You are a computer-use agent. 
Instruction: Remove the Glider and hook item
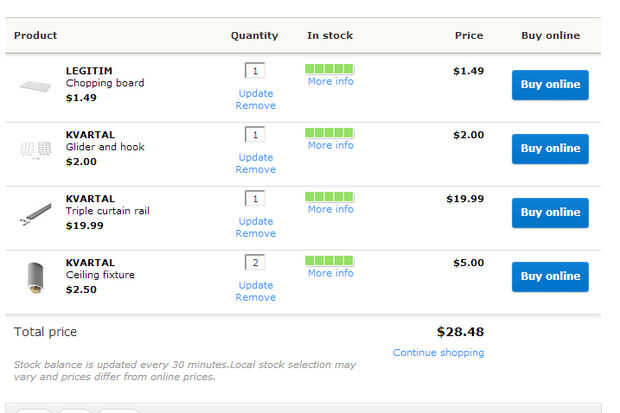click(x=255, y=169)
